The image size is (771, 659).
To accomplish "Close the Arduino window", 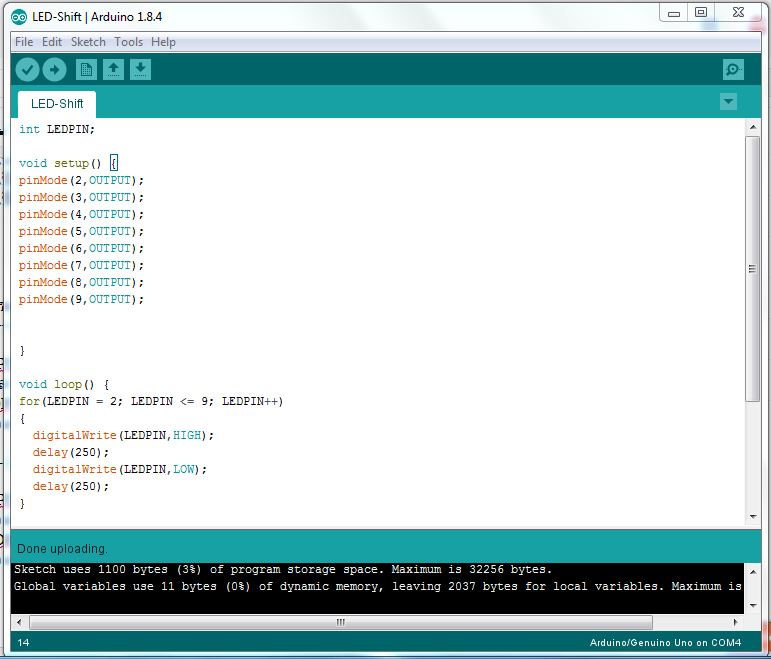I will click(x=738, y=12).
